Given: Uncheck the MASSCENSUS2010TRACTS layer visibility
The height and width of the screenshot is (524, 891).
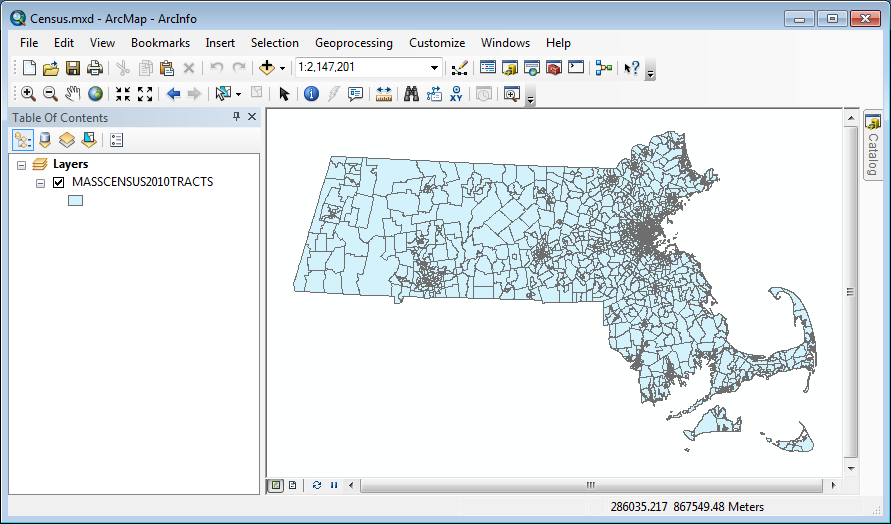Looking at the screenshot, I should (58, 183).
